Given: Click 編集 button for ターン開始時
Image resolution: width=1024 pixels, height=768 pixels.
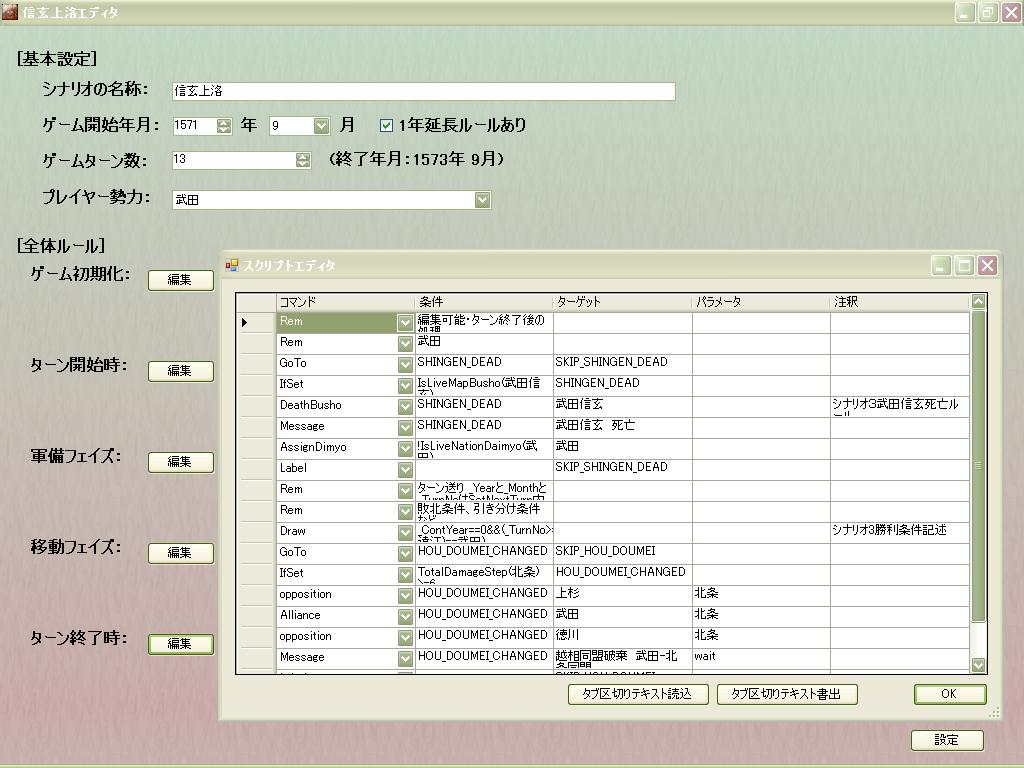Looking at the screenshot, I should (181, 370).
